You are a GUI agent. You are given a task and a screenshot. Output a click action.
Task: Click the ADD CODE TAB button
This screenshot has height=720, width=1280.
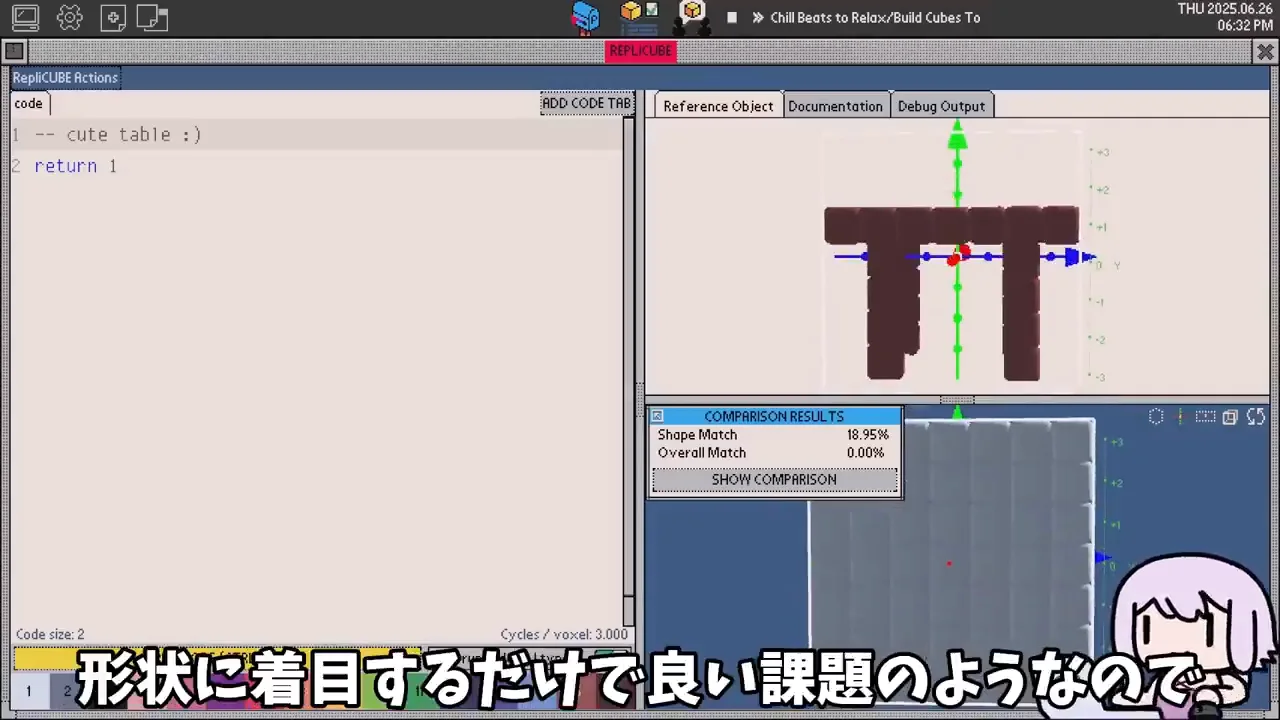[x=587, y=103]
